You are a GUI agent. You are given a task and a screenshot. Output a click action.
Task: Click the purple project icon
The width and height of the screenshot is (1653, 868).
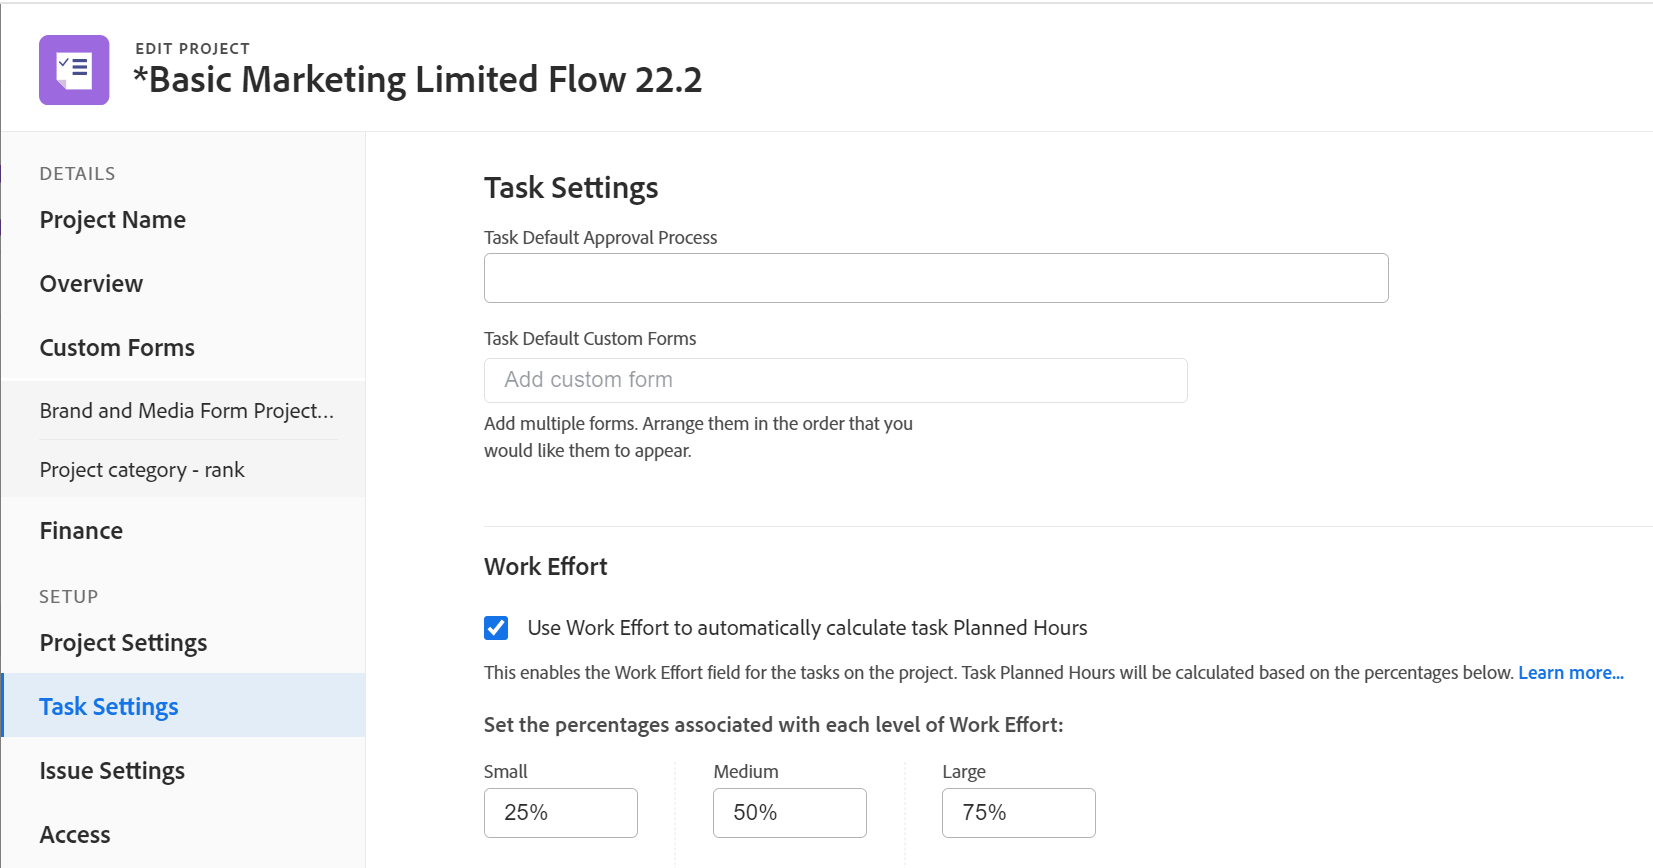[x=74, y=70]
